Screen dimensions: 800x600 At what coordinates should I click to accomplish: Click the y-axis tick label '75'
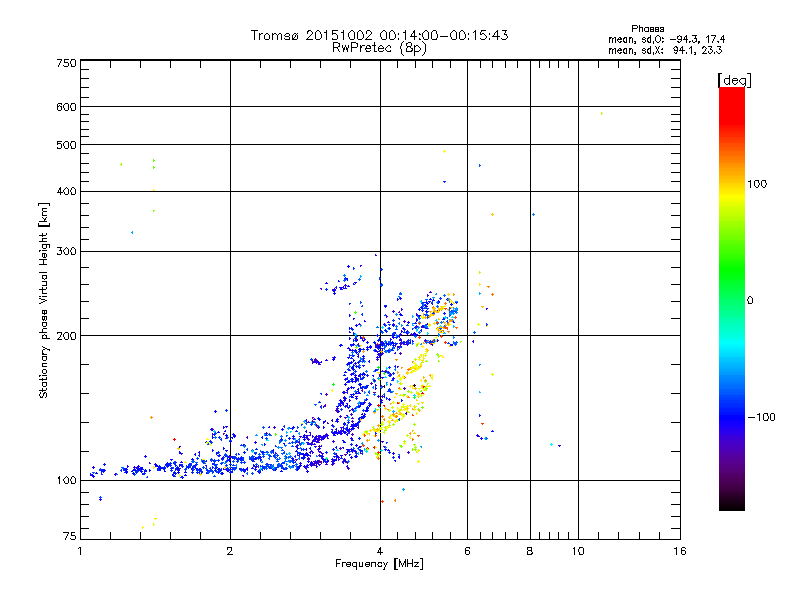pos(70,536)
